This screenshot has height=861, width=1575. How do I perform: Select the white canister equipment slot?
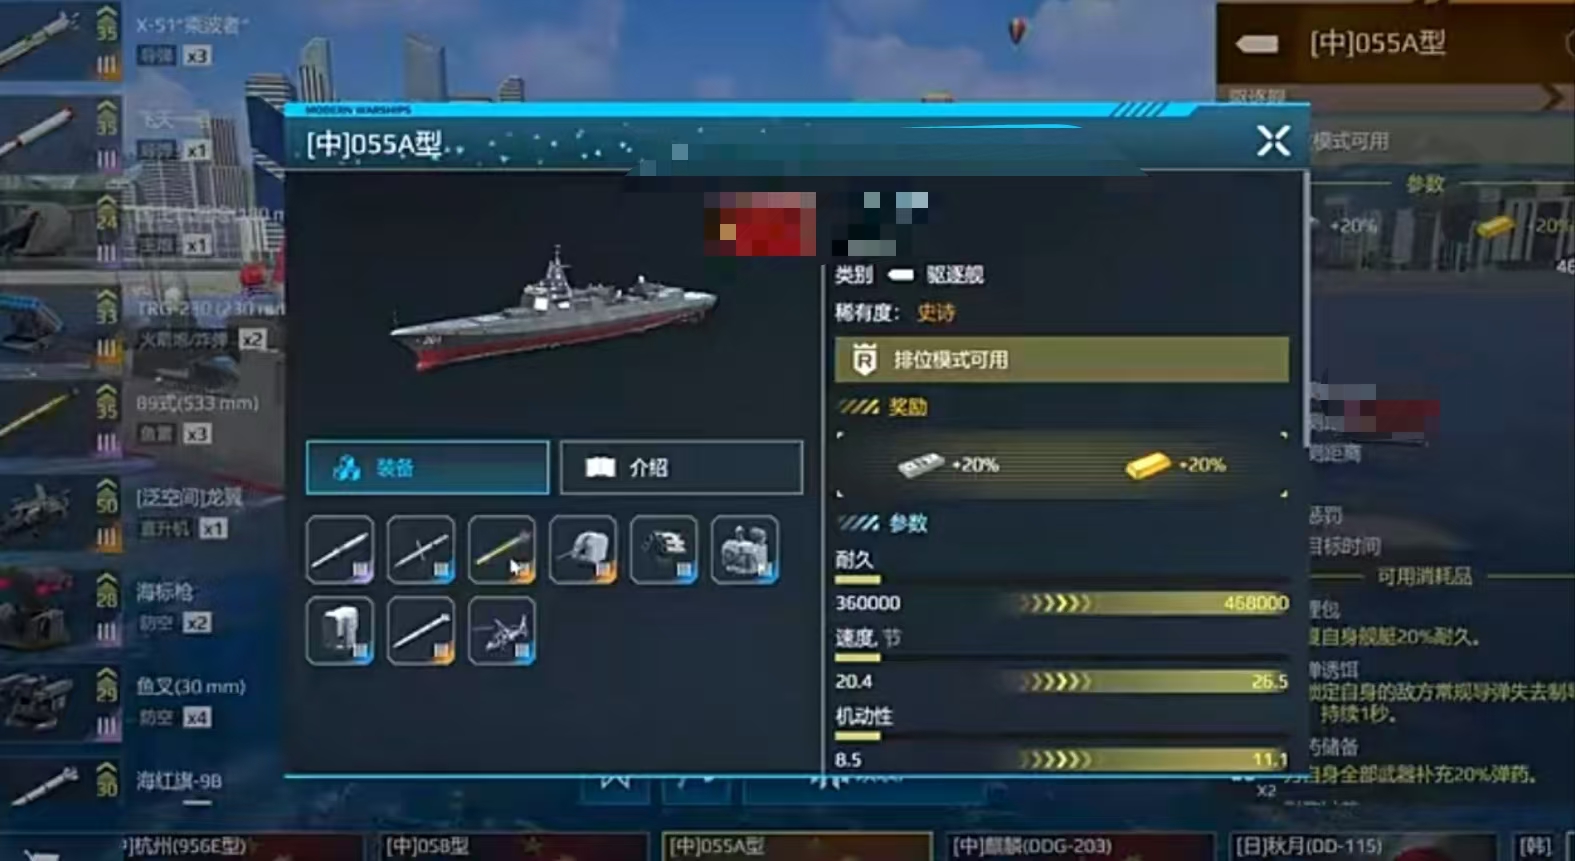(340, 631)
